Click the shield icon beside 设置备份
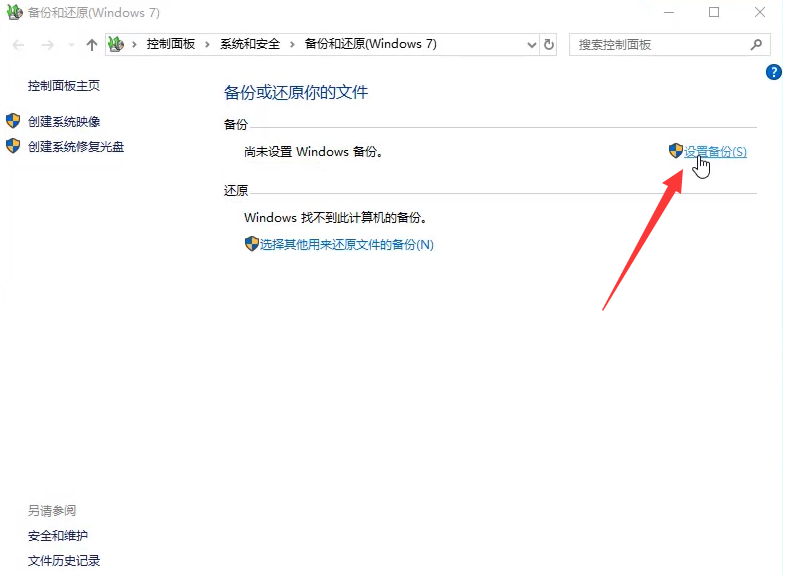791x575 pixels. pos(675,151)
